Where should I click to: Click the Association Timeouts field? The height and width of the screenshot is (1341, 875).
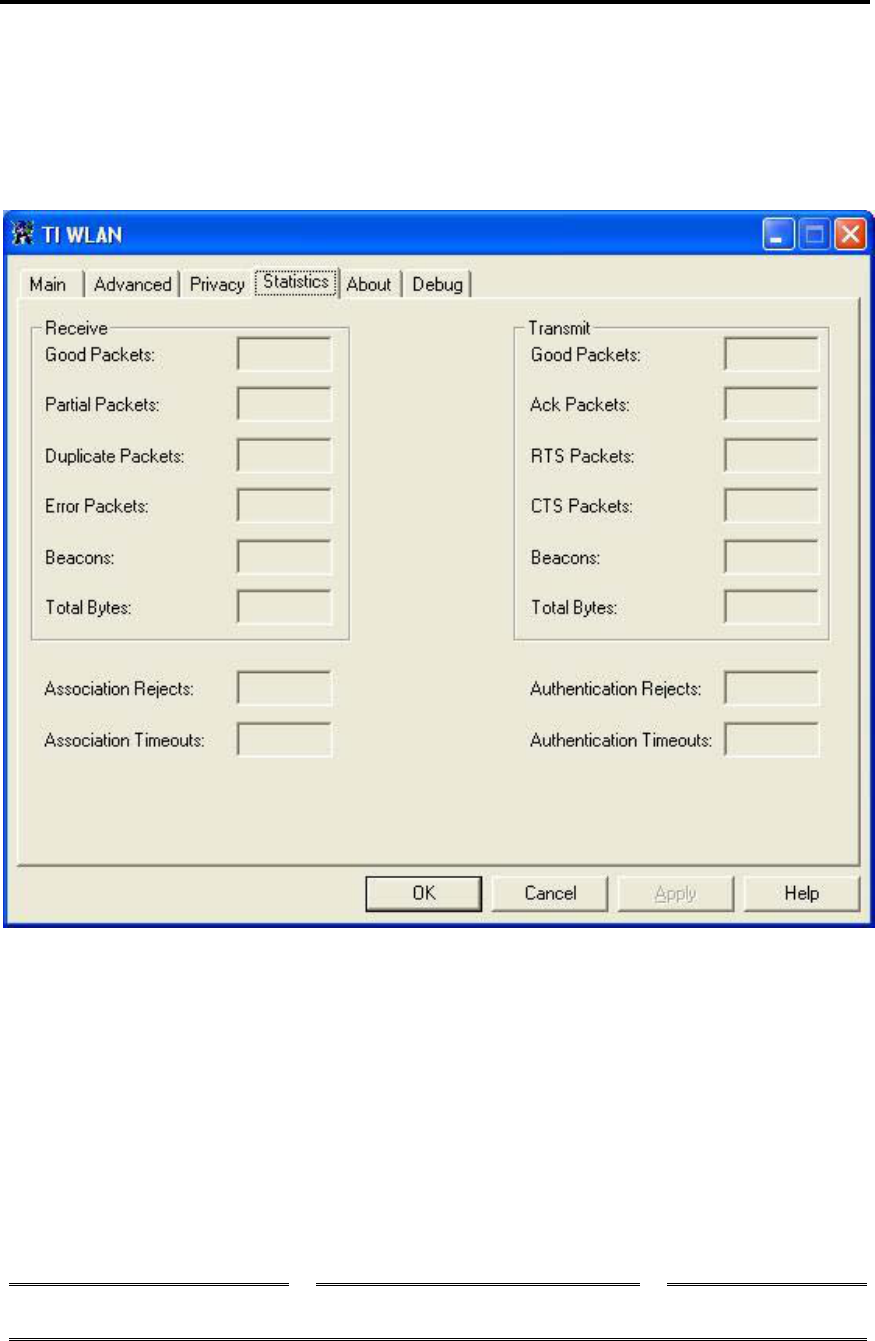(284, 740)
